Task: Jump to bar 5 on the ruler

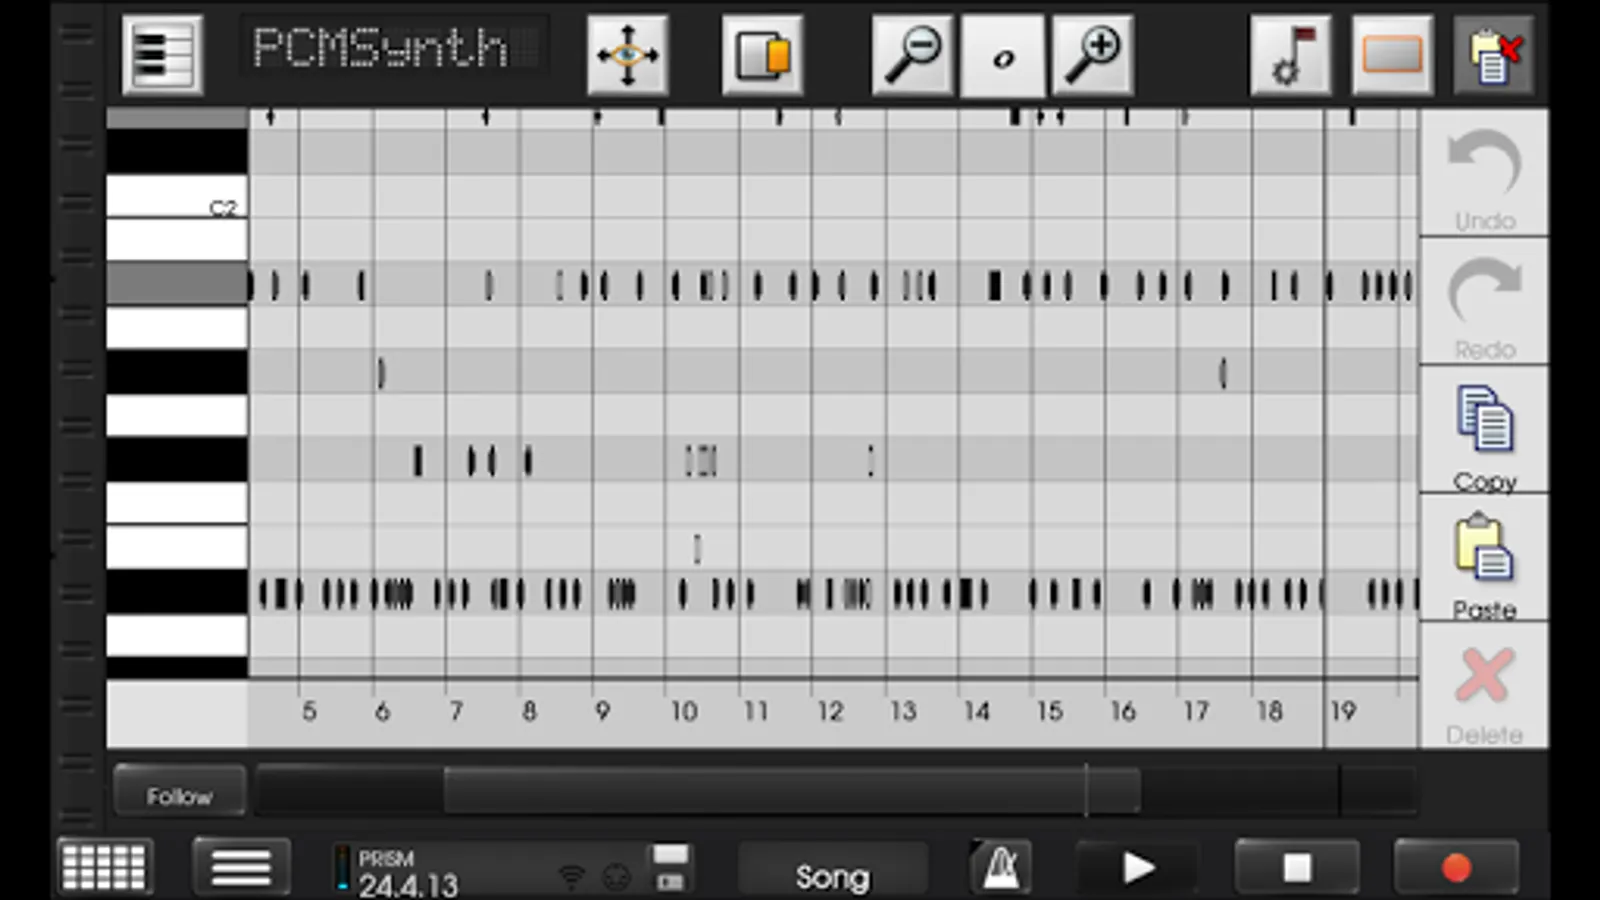Action: pyautogui.click(x=309, y=711)
